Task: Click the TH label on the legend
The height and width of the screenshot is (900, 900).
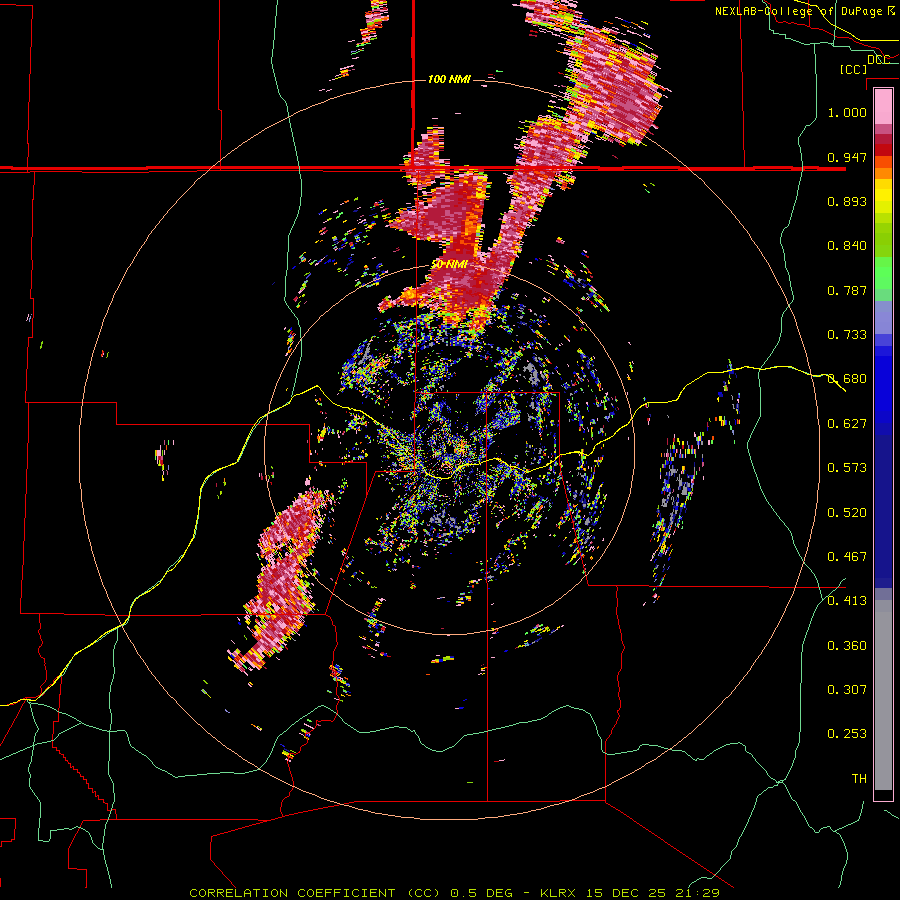Action: (x=859, y=779)
